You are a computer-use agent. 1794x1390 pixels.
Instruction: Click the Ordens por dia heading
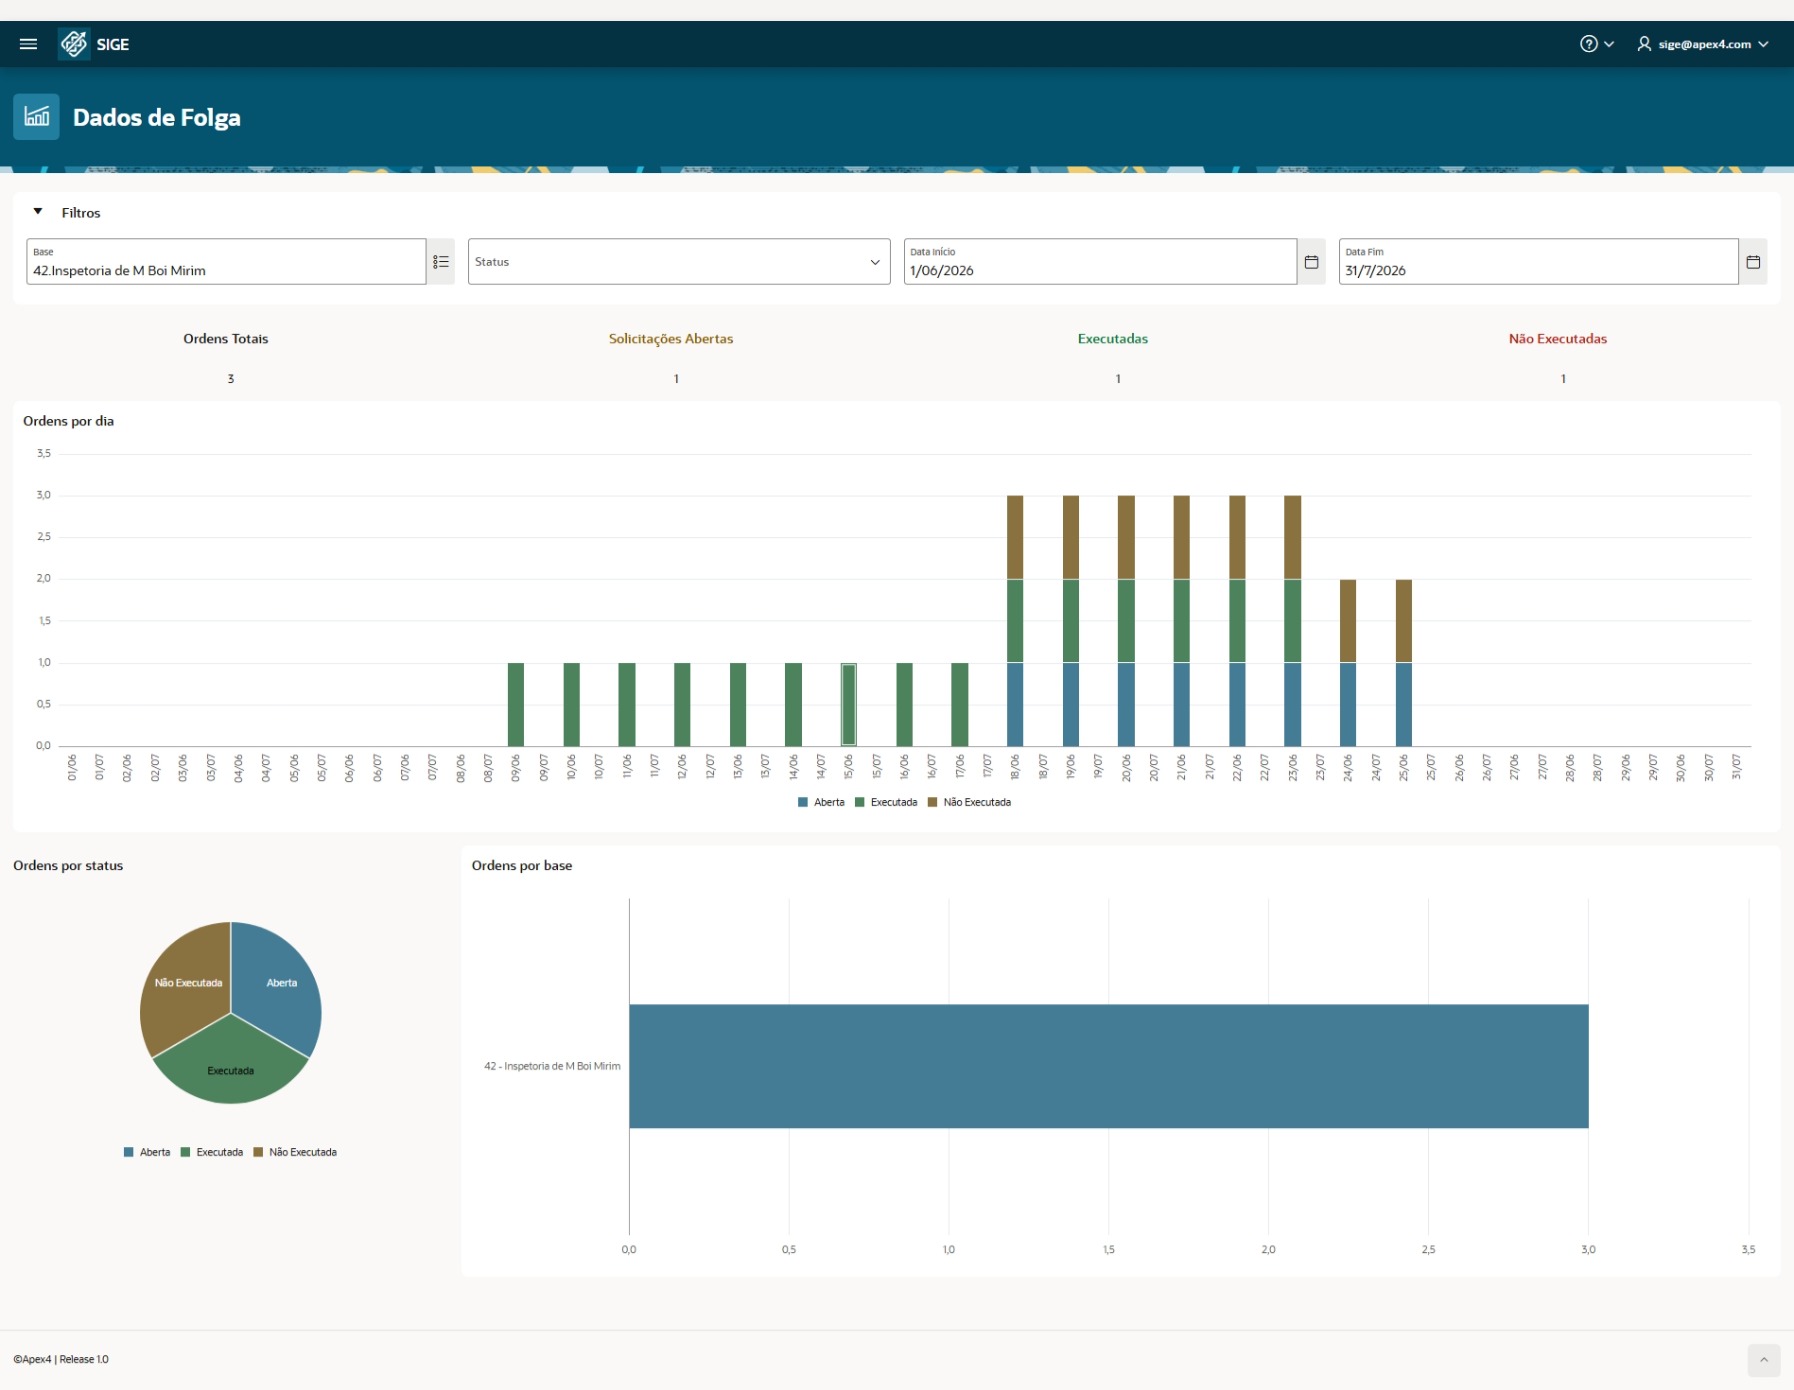click(69, 421)
